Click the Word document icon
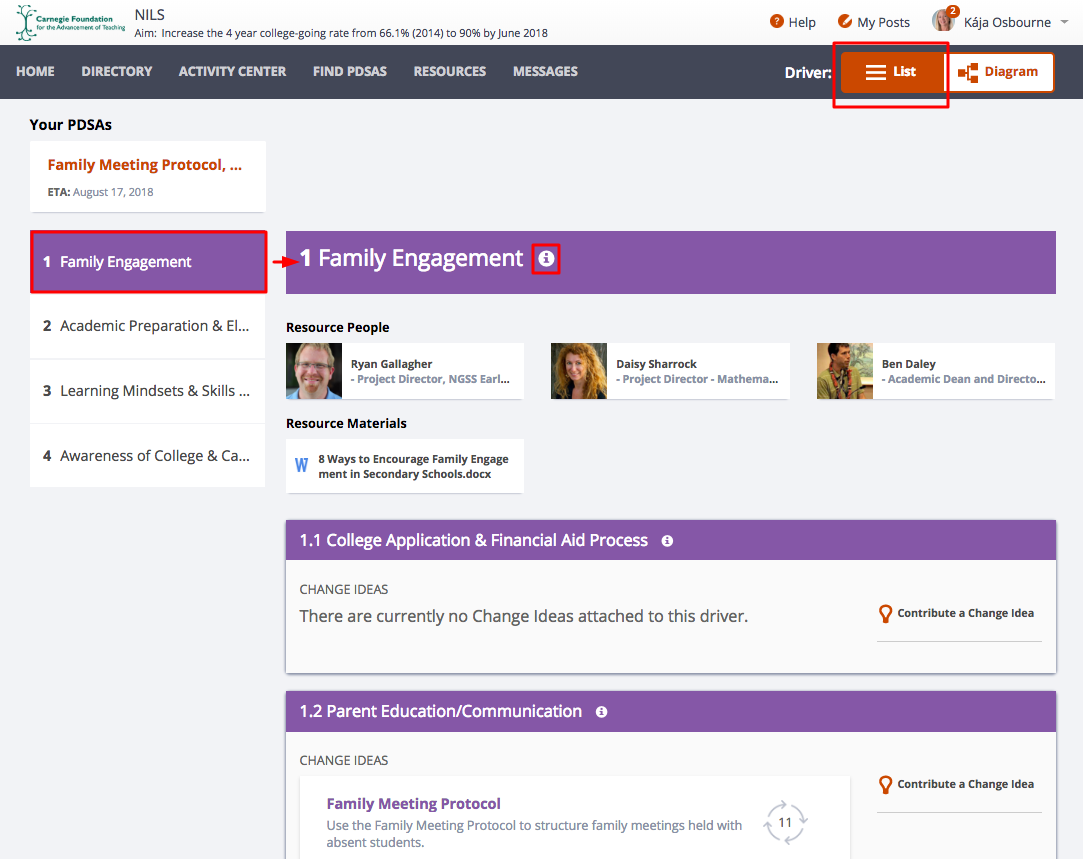Viewport: 1083px width, 859px height. 301,465
